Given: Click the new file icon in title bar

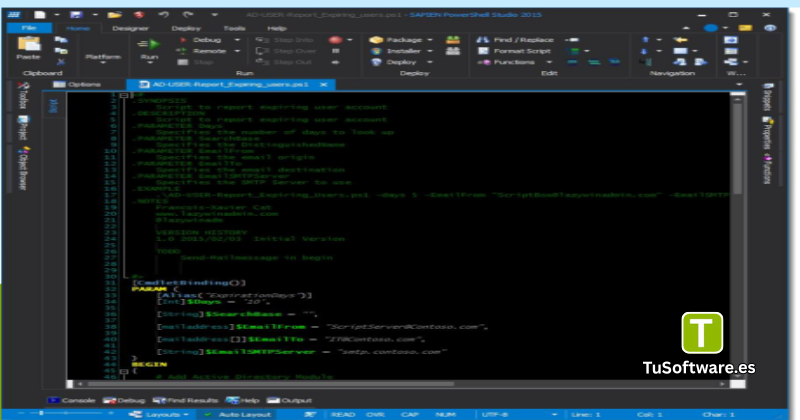Looking at the screenshot, I should point(40,15).
